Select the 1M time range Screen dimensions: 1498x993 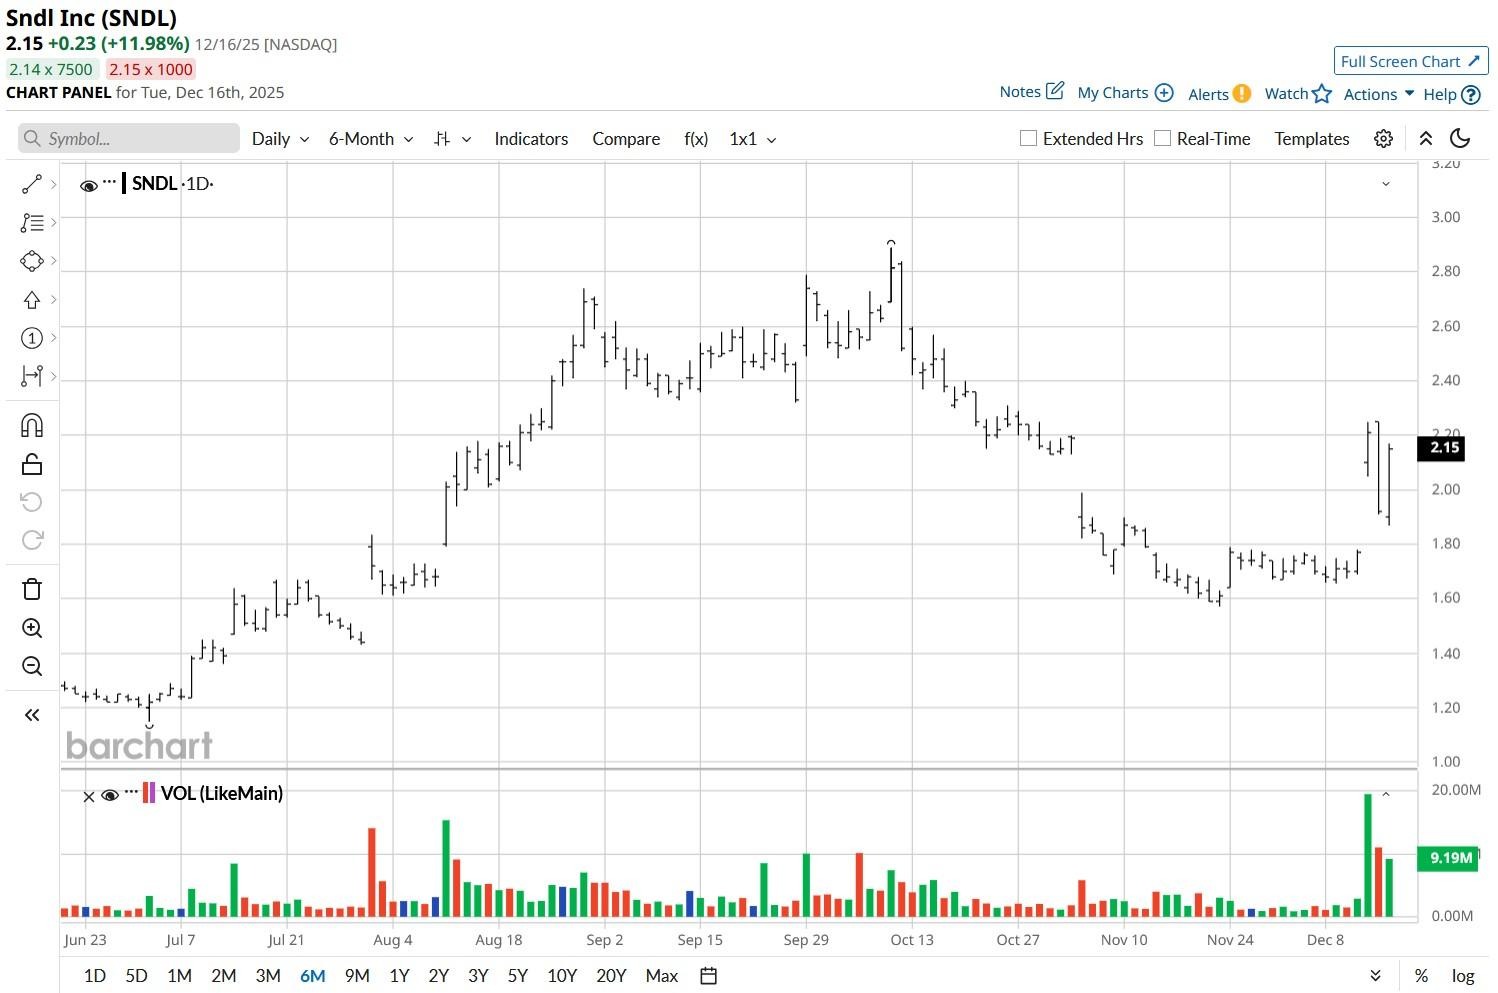(x=180, y=976)
